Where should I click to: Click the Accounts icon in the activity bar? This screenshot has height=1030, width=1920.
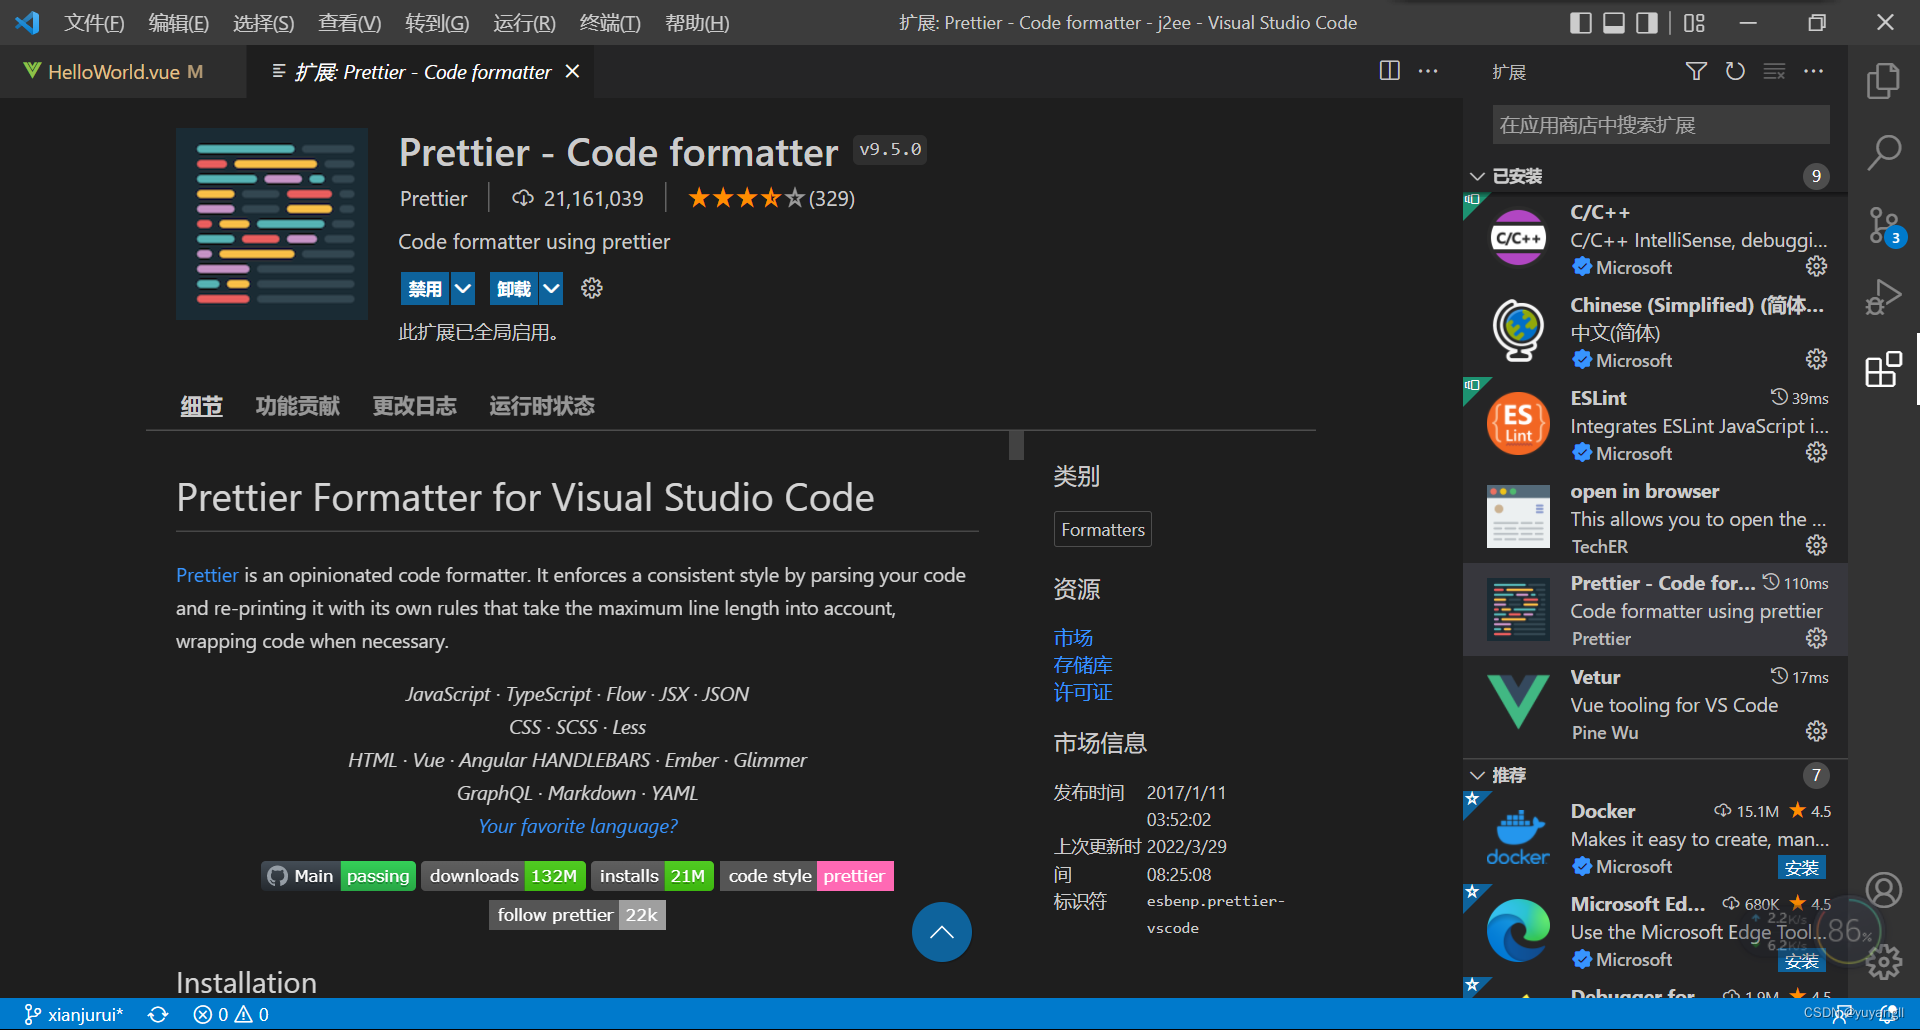(1884, 889)
